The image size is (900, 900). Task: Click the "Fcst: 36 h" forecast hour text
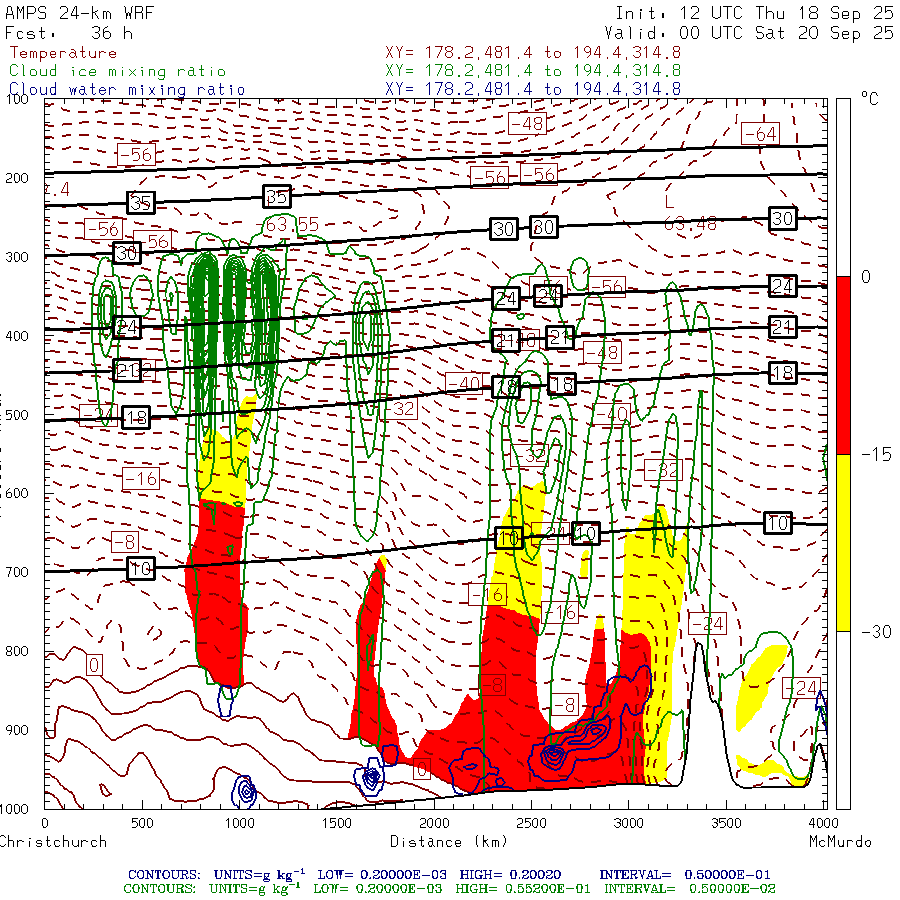[69, 33]
